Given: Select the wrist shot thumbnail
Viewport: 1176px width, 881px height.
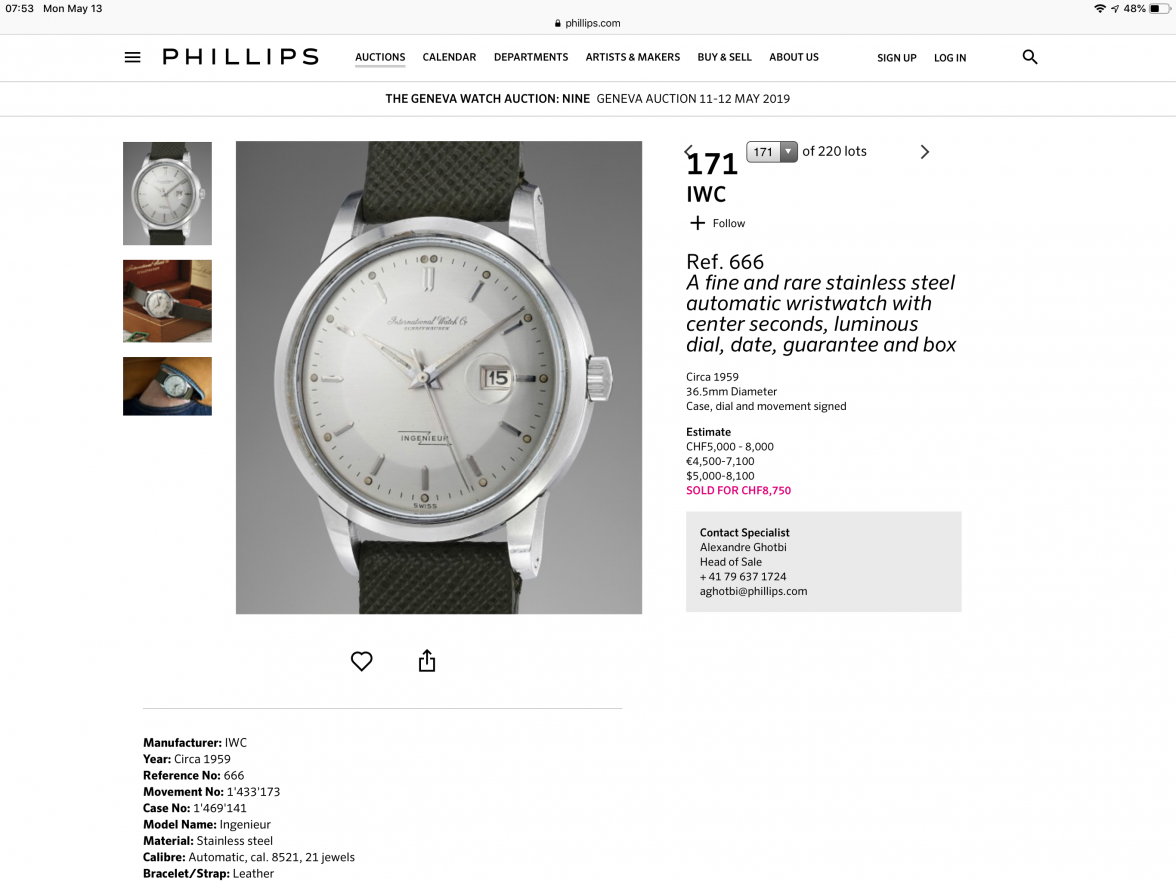Looking at the screenshot, I should 167,386.
